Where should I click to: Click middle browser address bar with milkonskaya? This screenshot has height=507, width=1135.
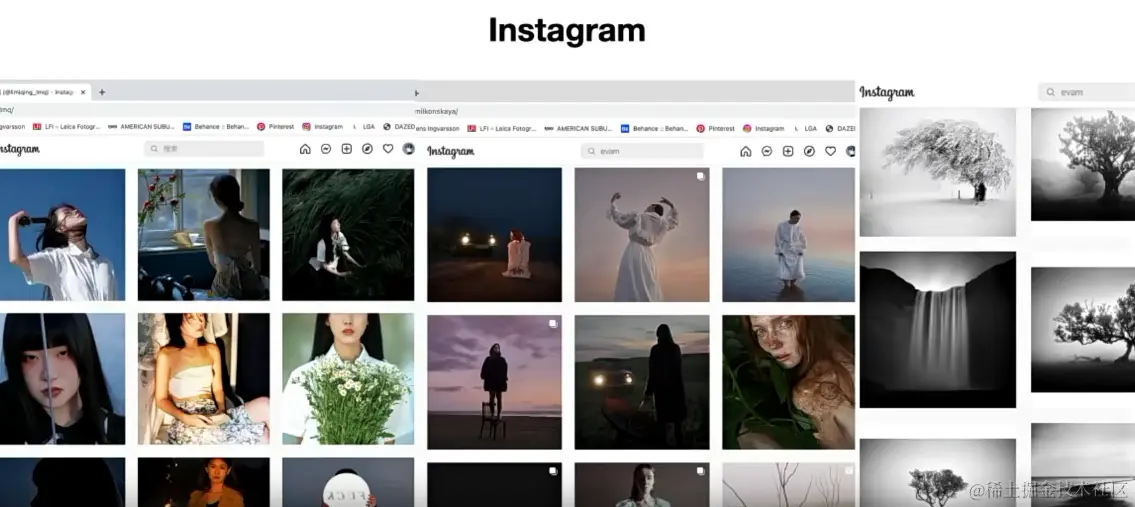pos(636,111)
